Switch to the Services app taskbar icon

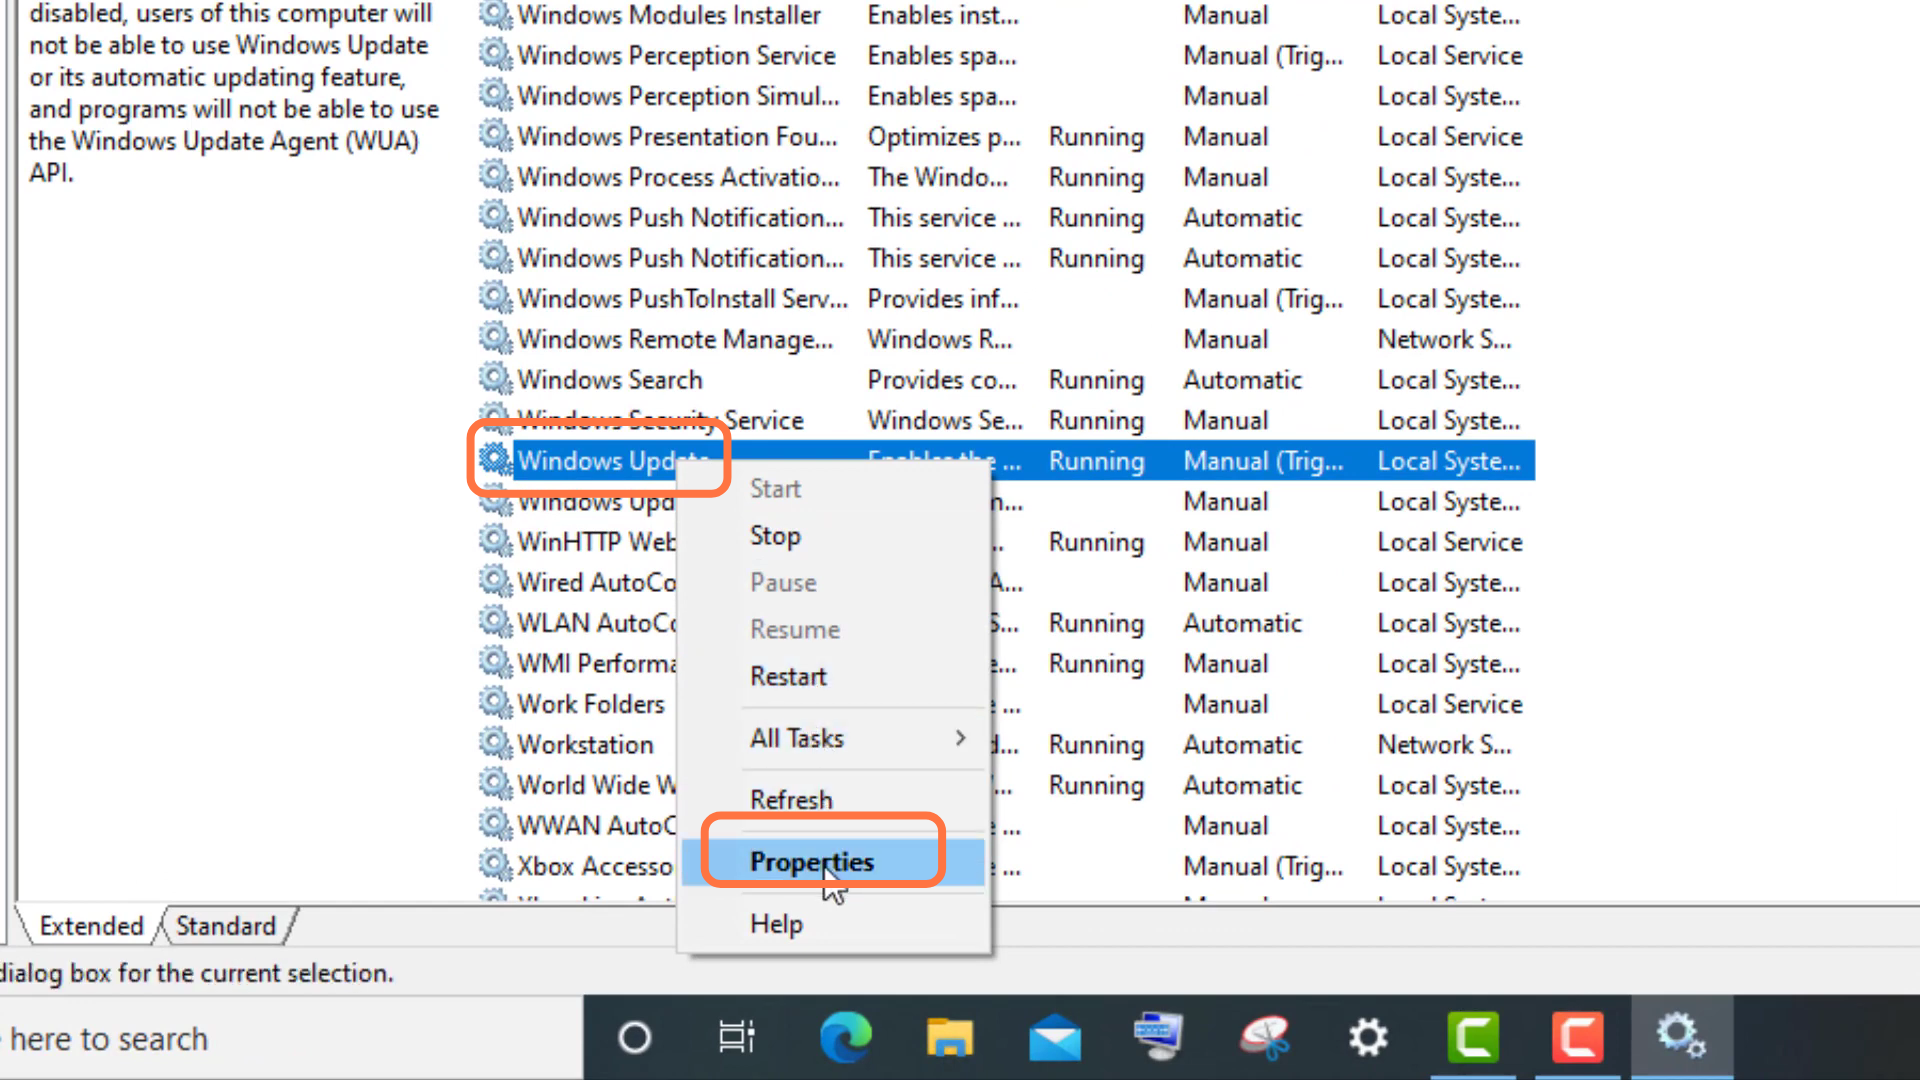pos(1681,1037)
